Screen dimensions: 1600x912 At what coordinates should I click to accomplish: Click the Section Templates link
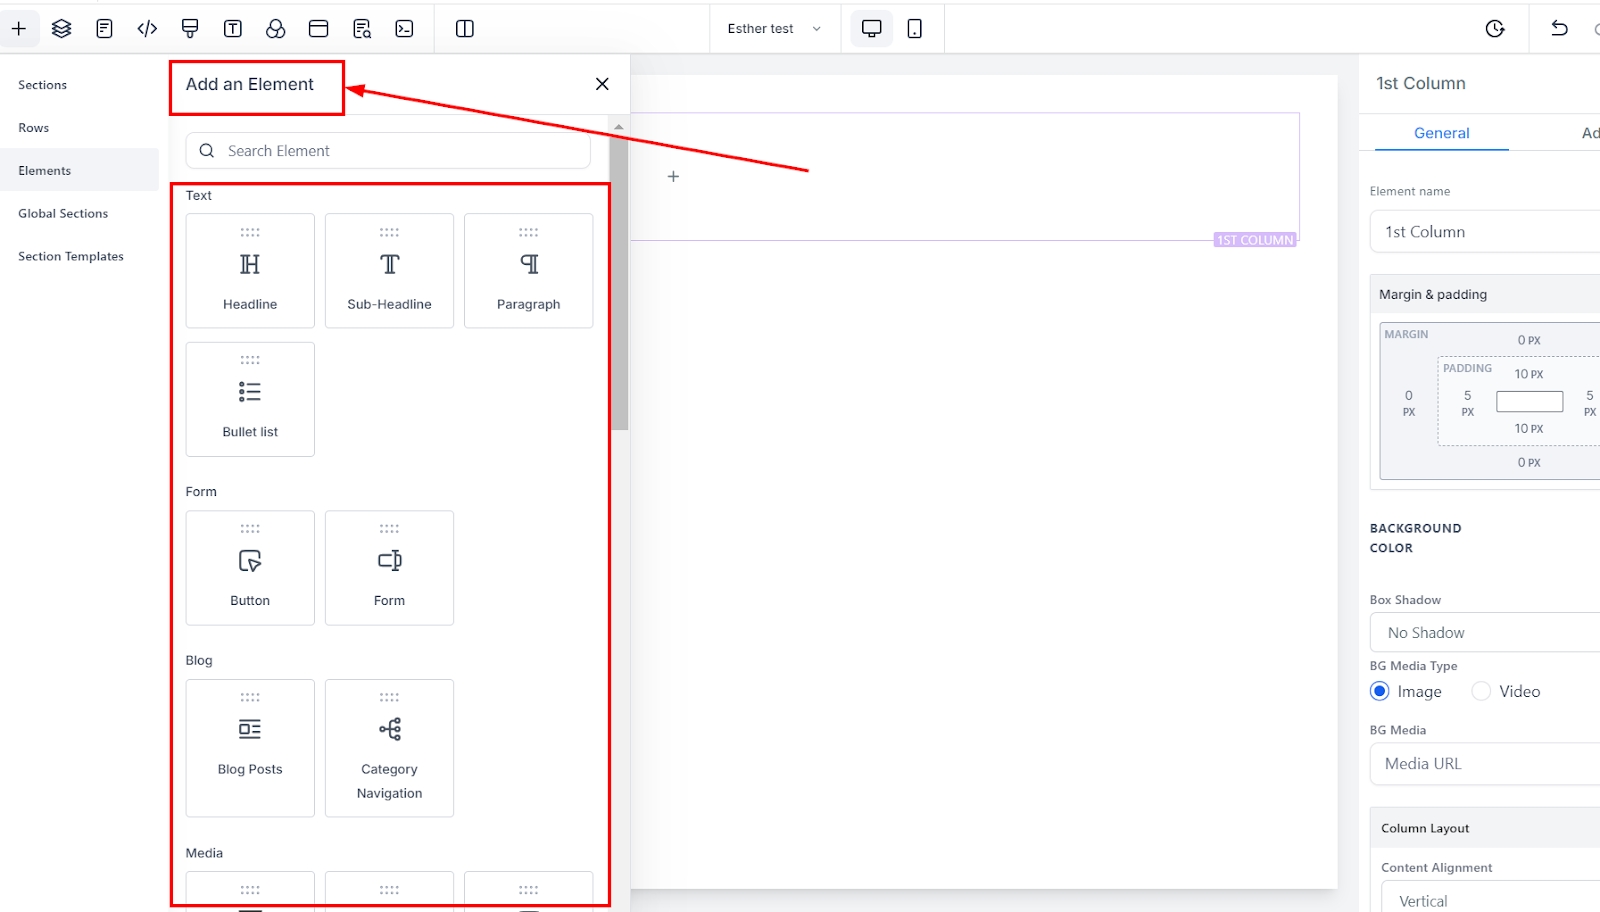[x=71, y=257]
